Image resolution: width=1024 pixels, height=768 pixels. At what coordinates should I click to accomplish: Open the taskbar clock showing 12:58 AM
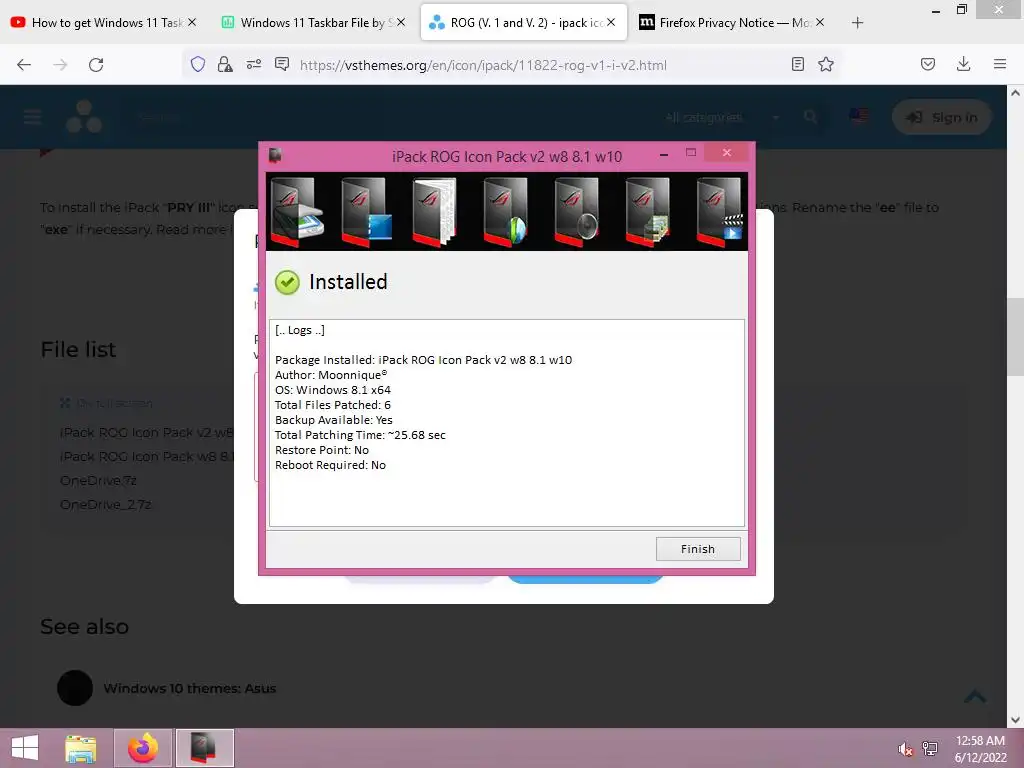(980, 749)
